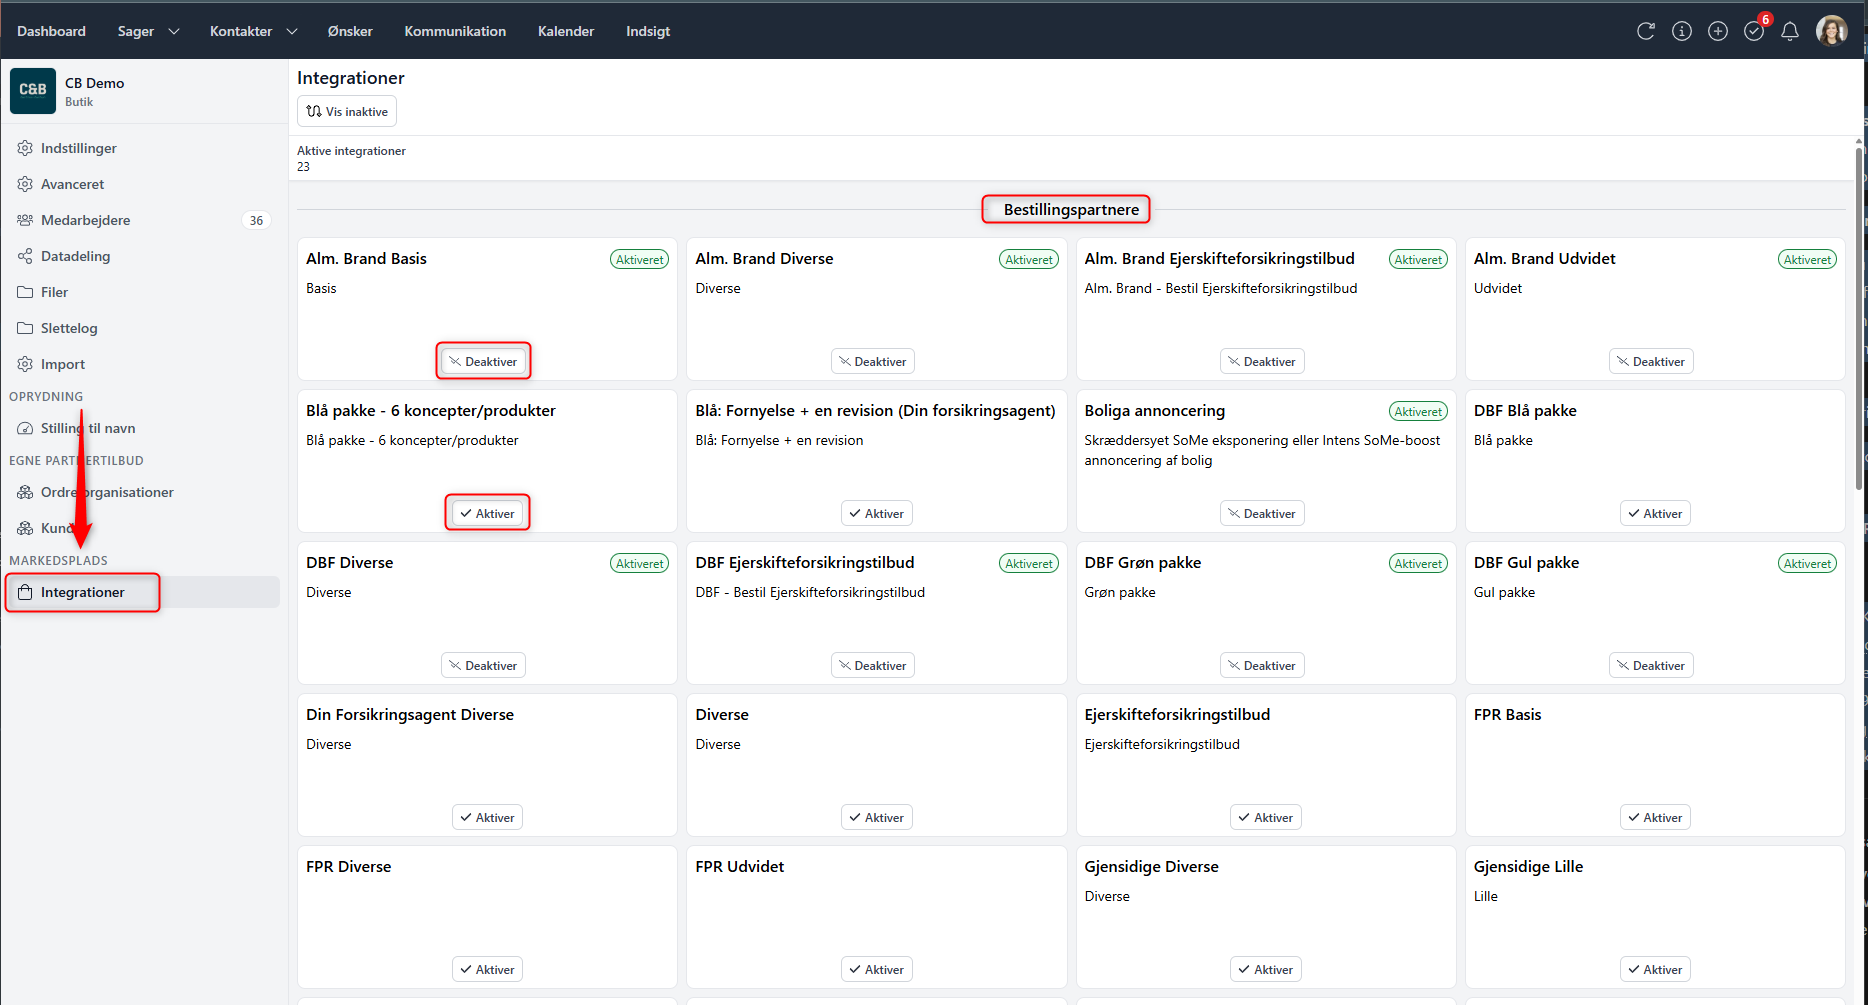The image size is (1868, 1005).
Task: Click the user profile avatar
Action: tap(1831, 31)
